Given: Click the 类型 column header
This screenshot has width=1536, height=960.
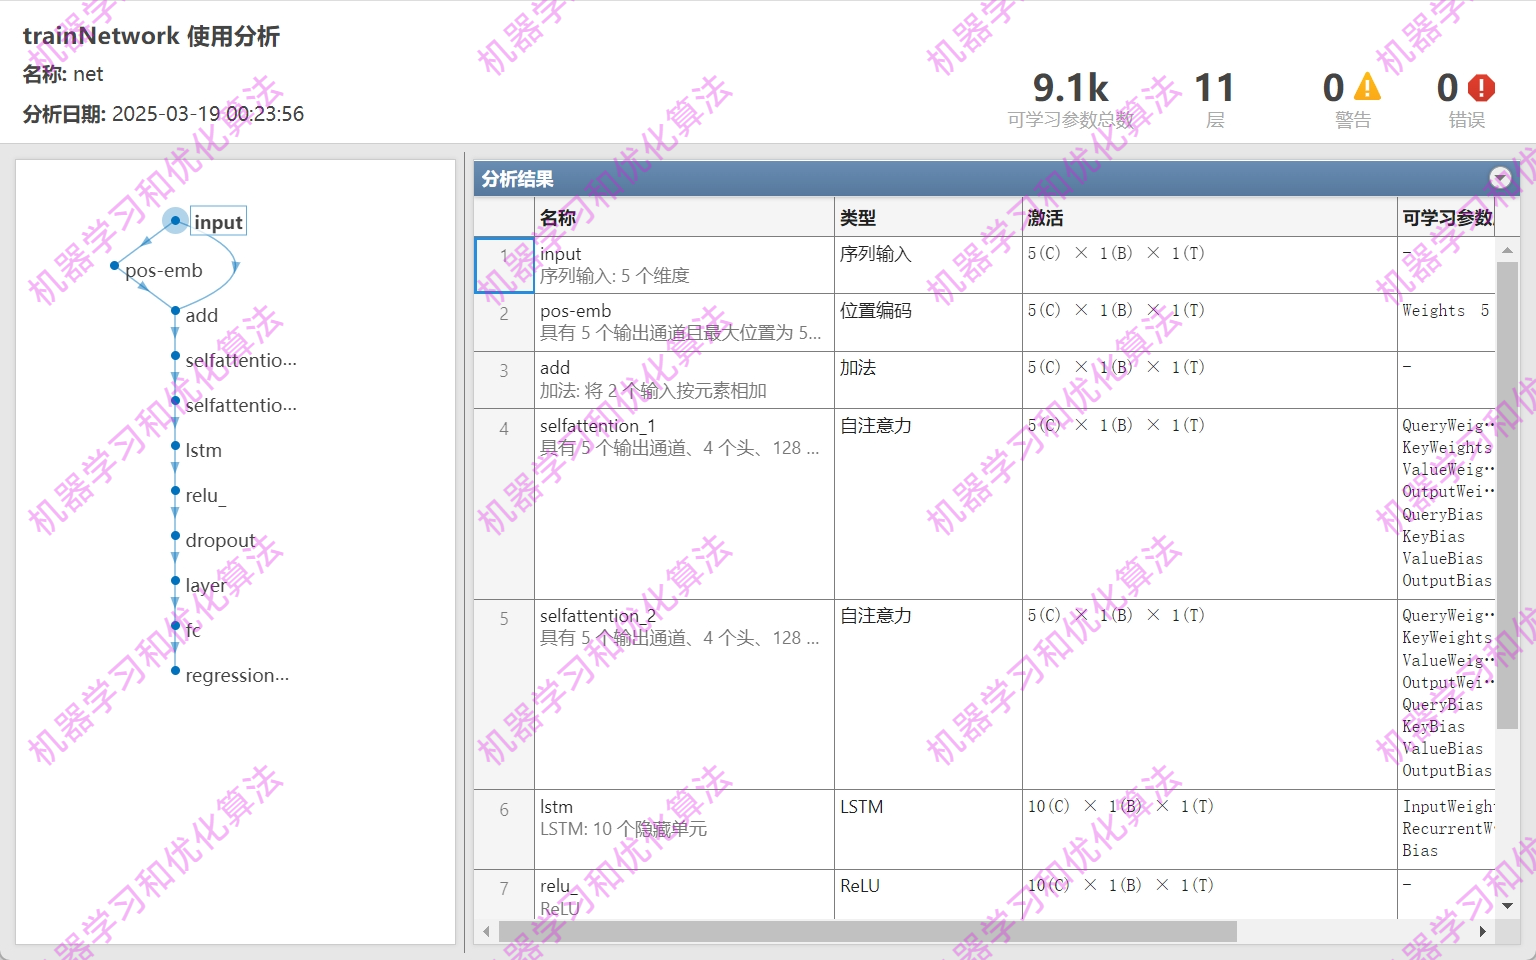Looking at the screenshot, I should (928, 217).
